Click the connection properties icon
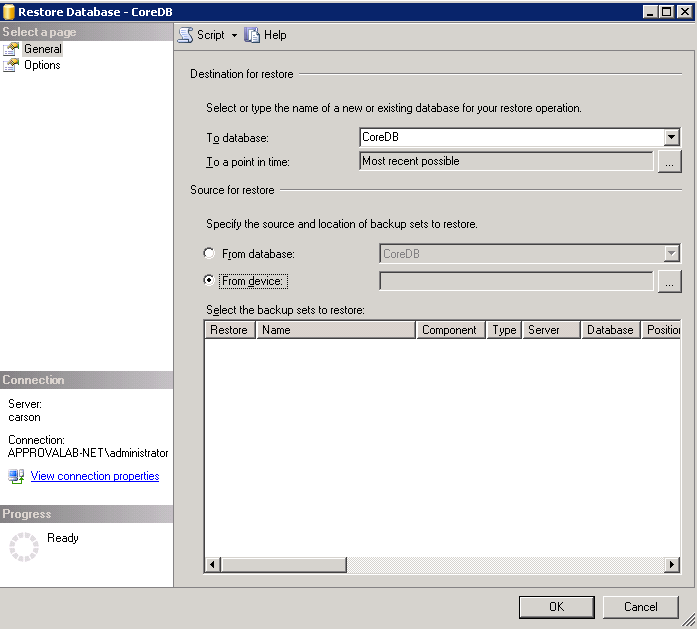Viewport: 697px width, 629px height. coord(16,476)
